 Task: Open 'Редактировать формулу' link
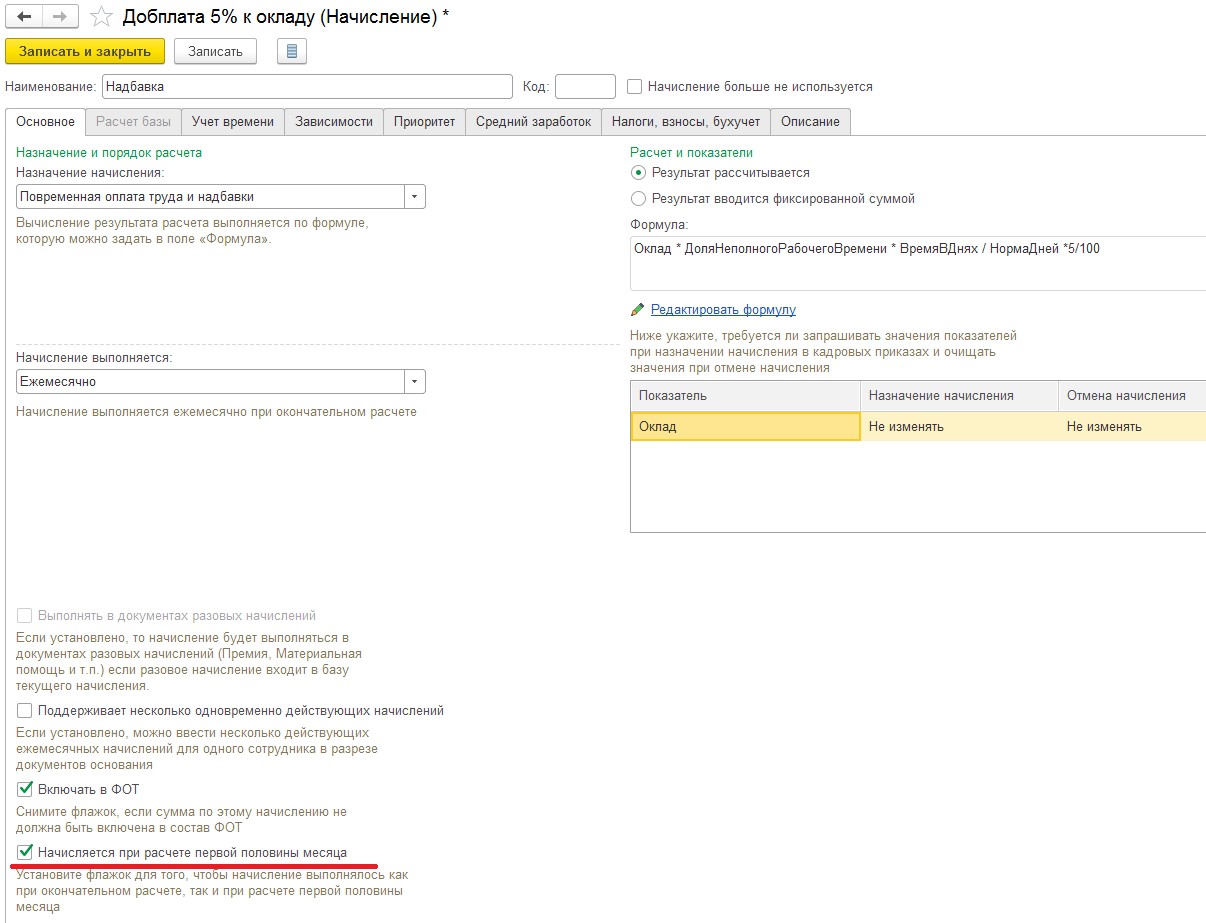723,310
